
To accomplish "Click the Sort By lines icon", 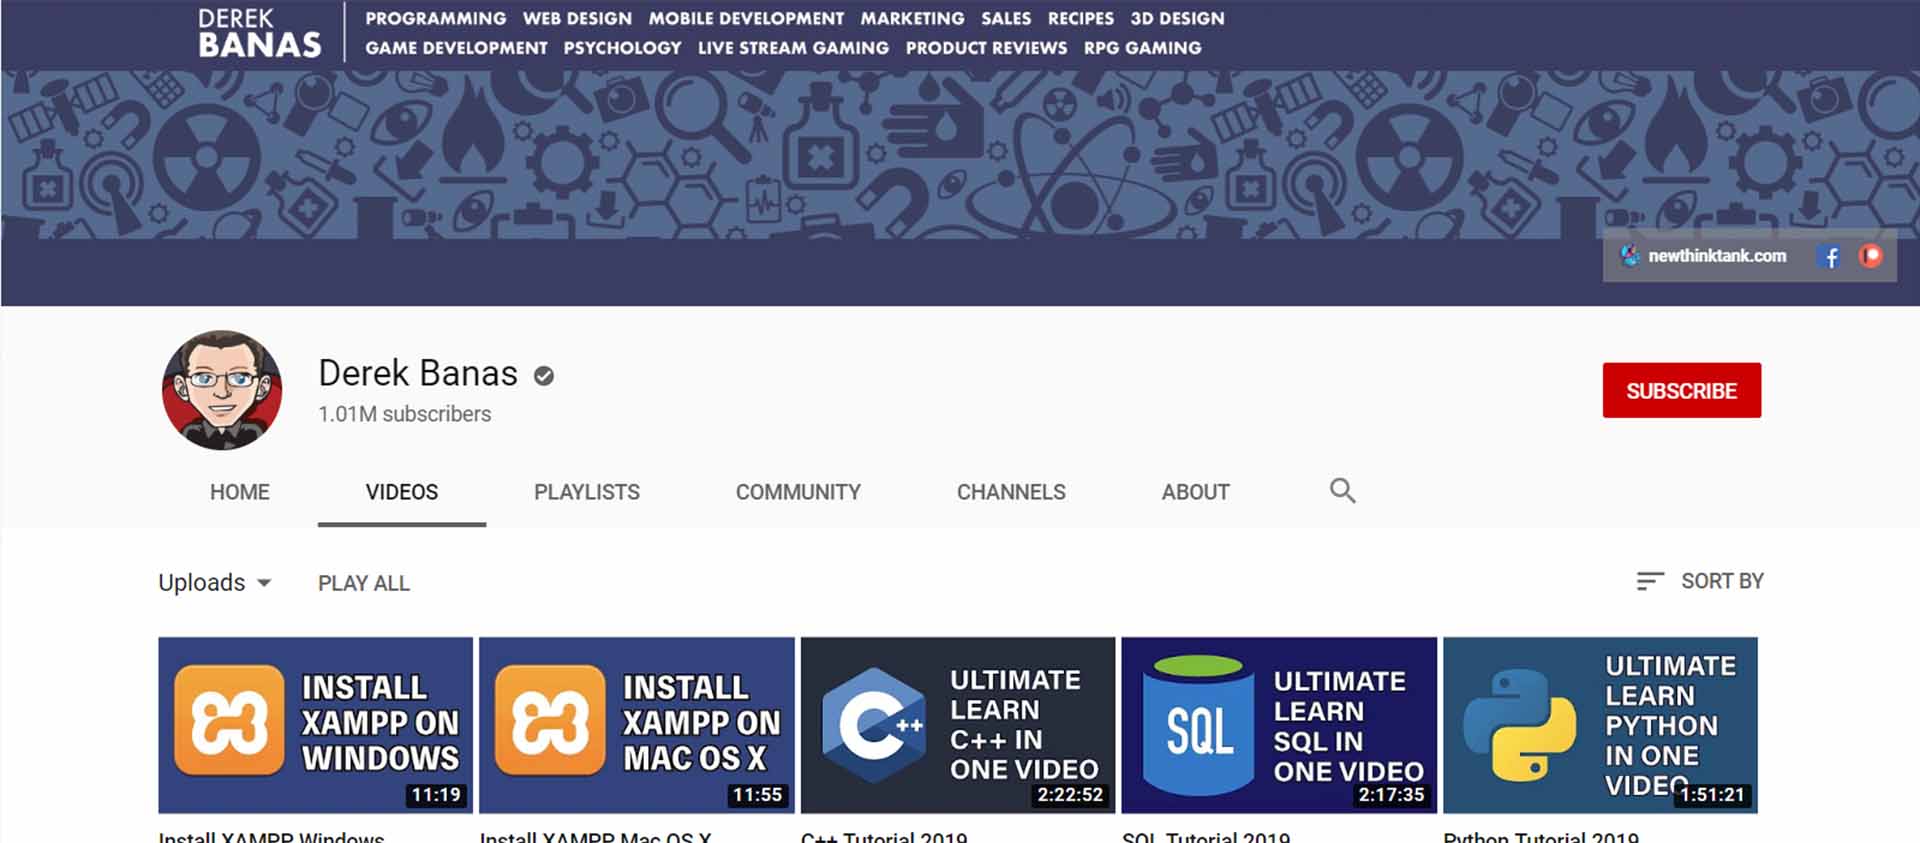I will point(1650,581).
